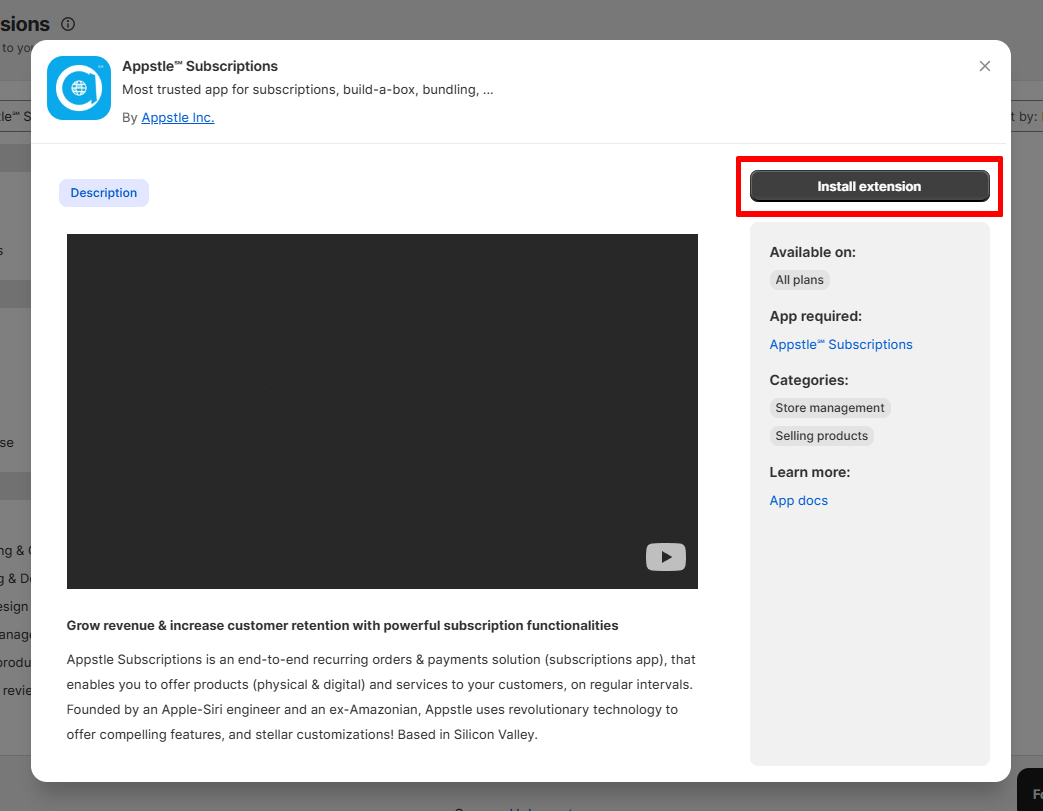Click the 'Most trusted app' tagline text
The image size is (1043, 811).
point(307,89)
